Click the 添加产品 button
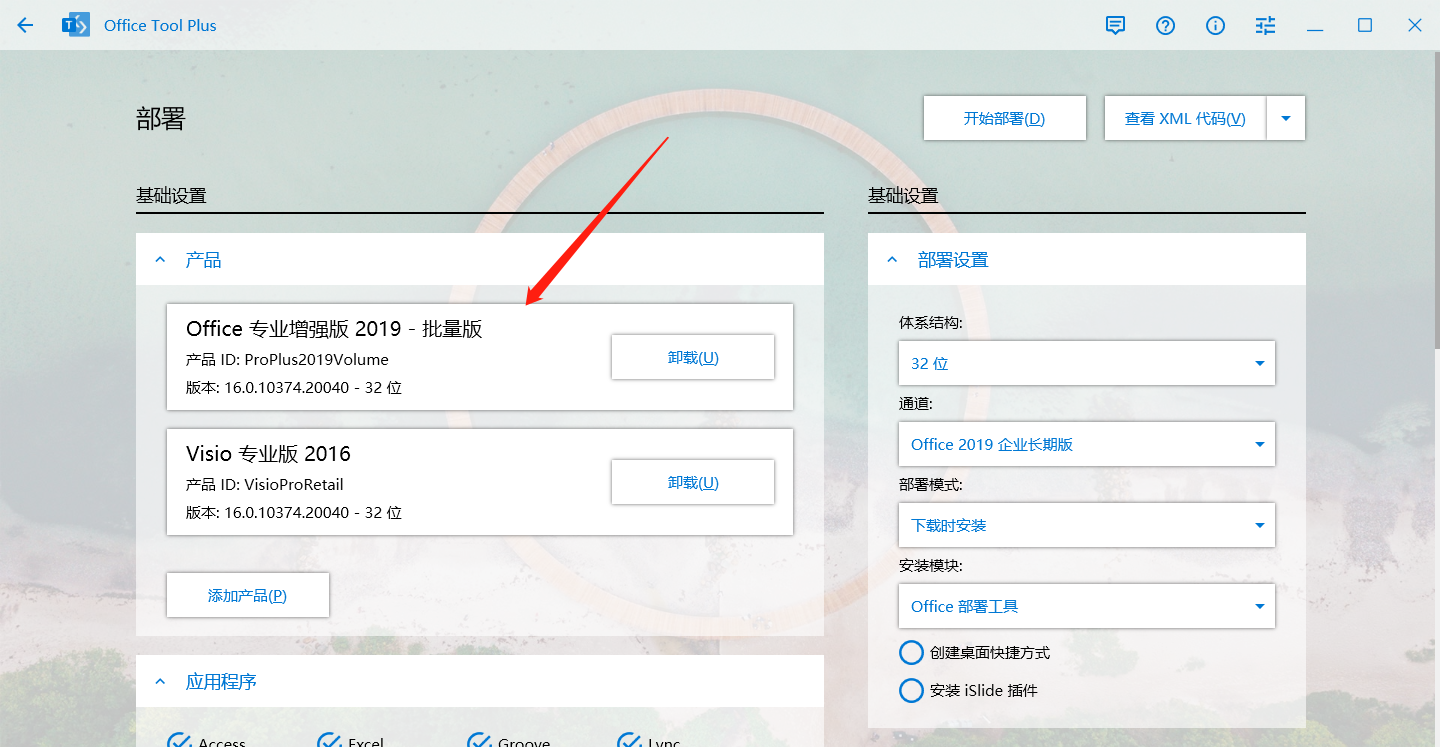 pos(247,595)
